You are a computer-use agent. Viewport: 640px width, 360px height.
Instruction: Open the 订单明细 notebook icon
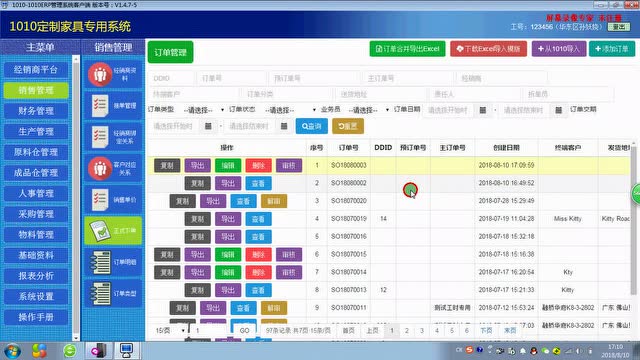point(100,262)
